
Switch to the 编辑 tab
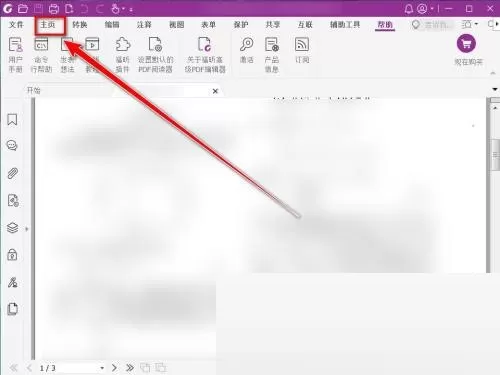[112, 25]
